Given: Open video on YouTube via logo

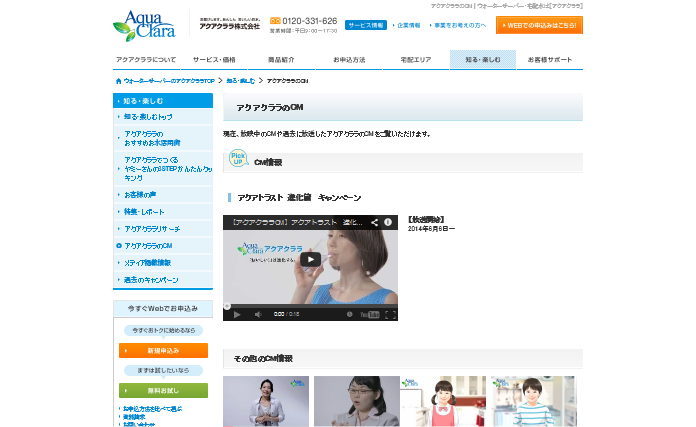Looking at the screenshot, I should click(369, 314).
